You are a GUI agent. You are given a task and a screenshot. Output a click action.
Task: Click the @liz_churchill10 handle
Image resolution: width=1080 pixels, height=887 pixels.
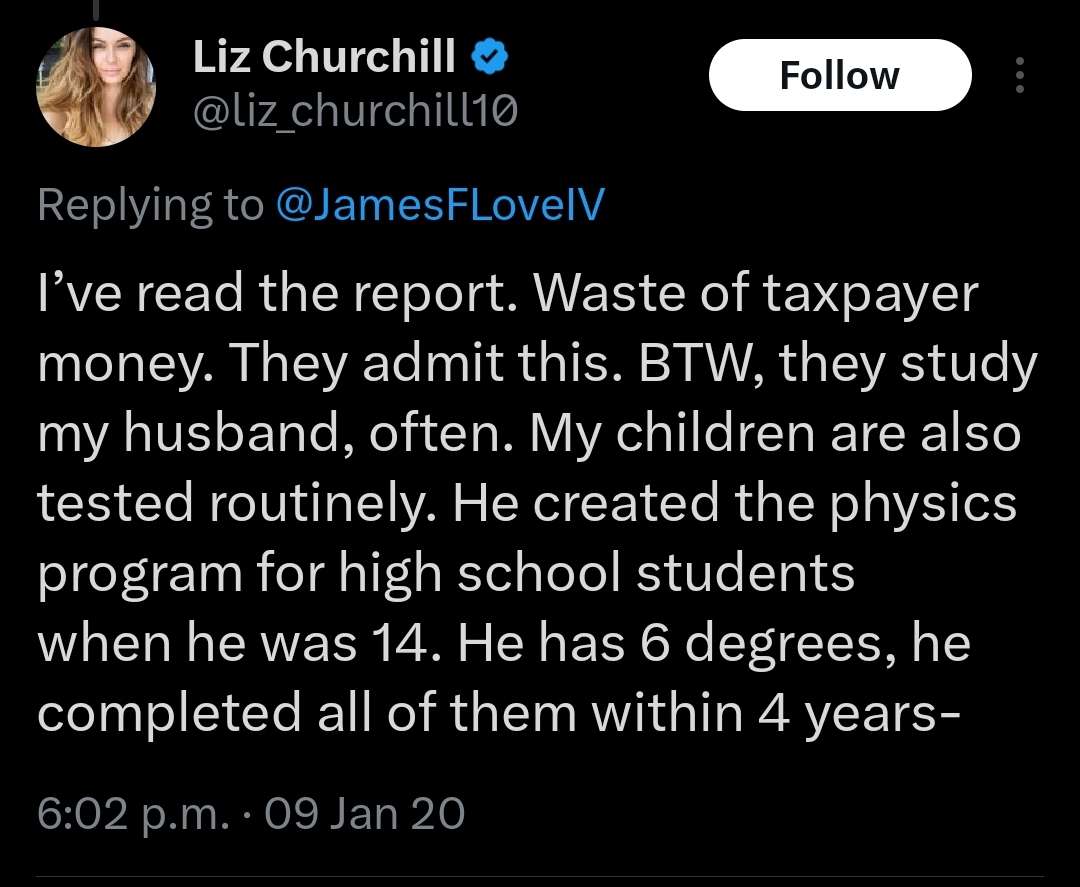[x=355, y=111]
